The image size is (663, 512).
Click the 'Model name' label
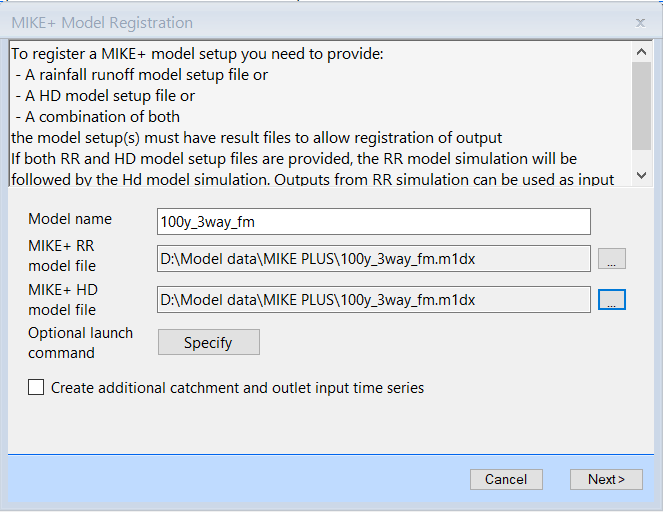[x=70, y=219]
